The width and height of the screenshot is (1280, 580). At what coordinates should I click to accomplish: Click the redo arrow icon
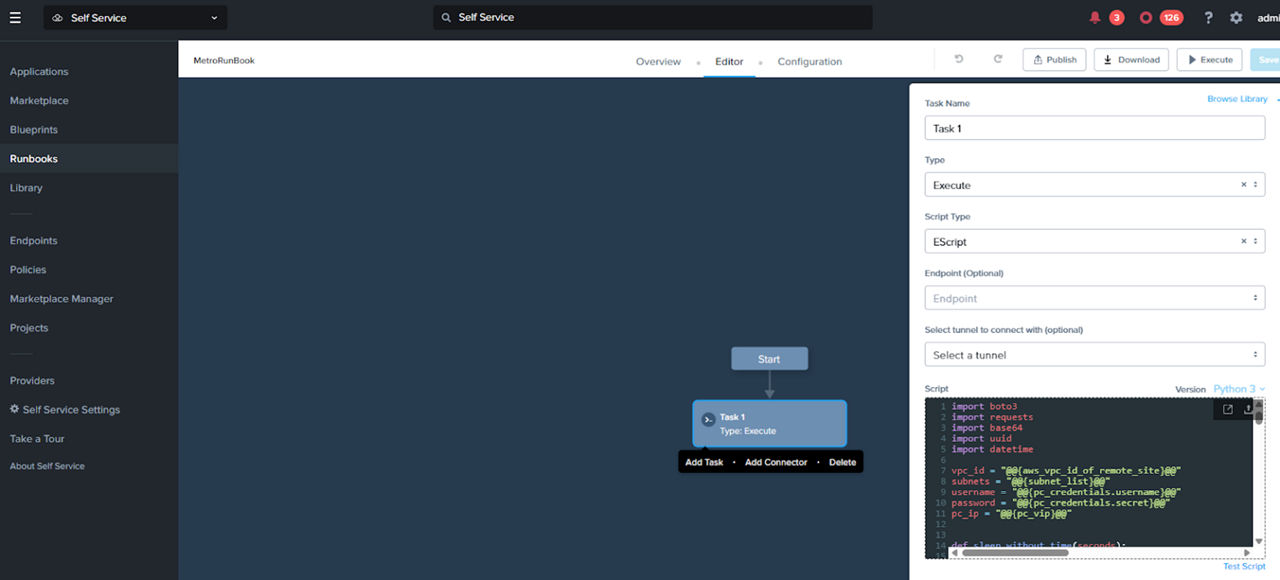click(x=997, y=60)
